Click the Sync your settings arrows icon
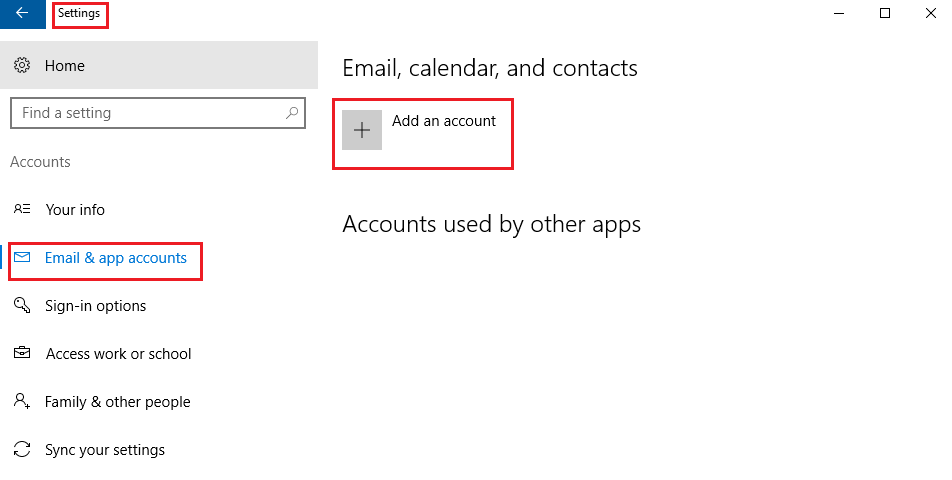Viewport: 952px width, 480px height. [22, 450]
